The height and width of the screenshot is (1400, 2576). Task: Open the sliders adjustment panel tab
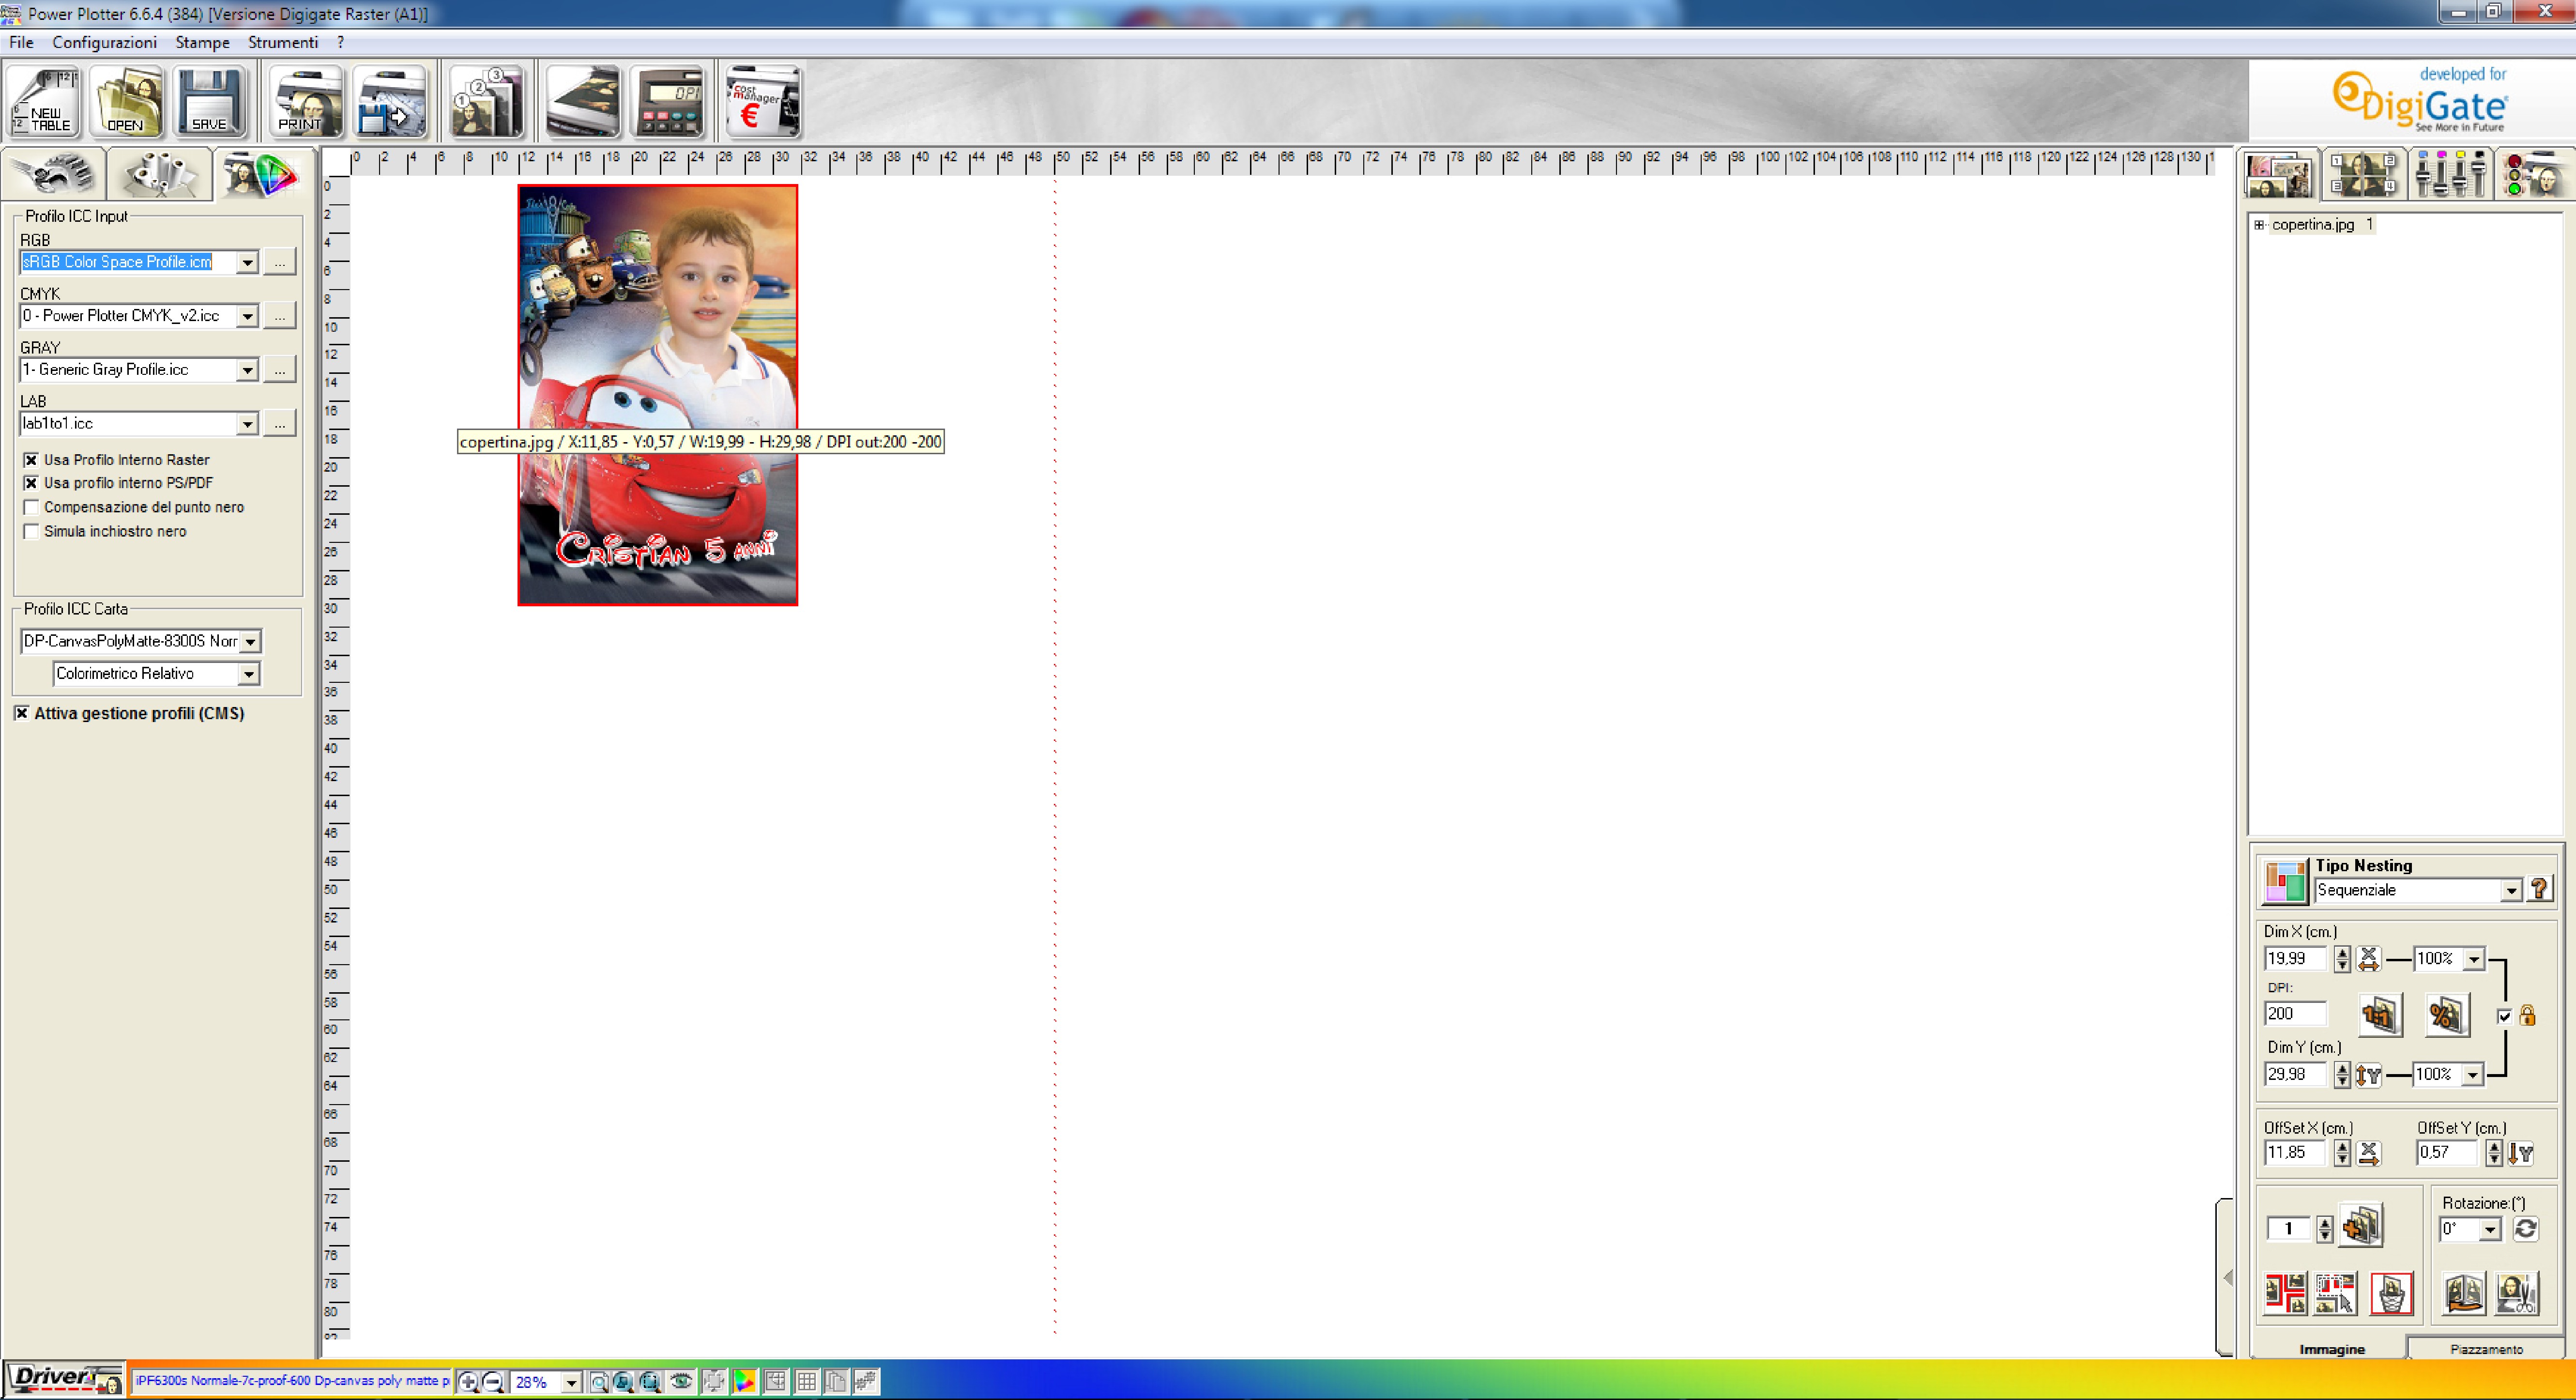2449,175
